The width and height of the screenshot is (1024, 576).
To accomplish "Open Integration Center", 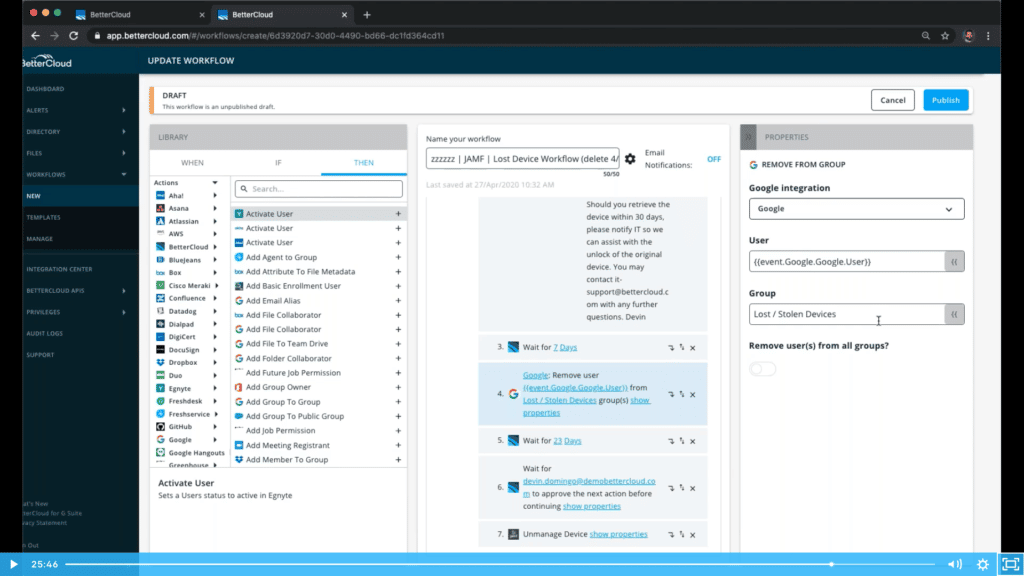I will pyautogui.click(x=59, y=269).
